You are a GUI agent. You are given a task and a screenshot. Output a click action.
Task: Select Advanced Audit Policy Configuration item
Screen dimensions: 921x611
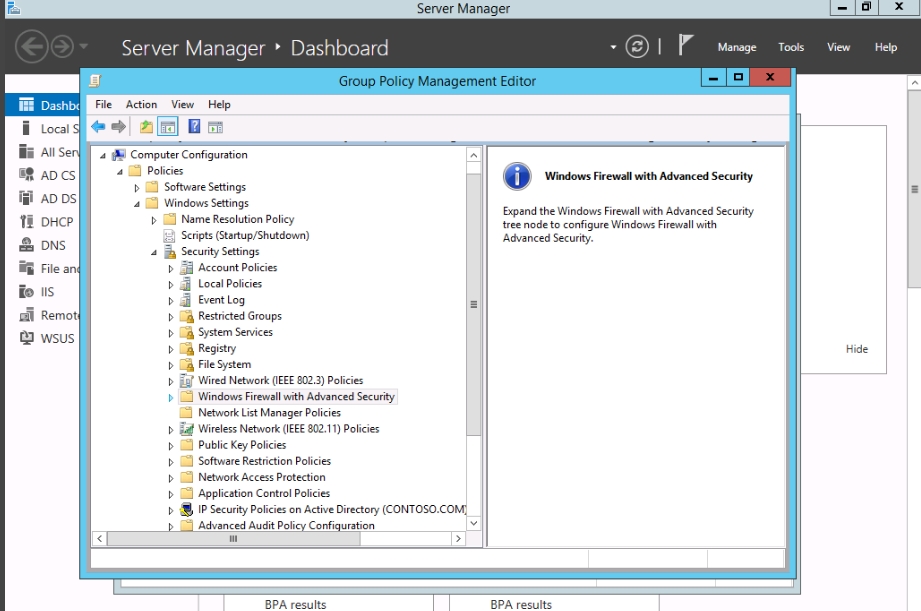286,525
